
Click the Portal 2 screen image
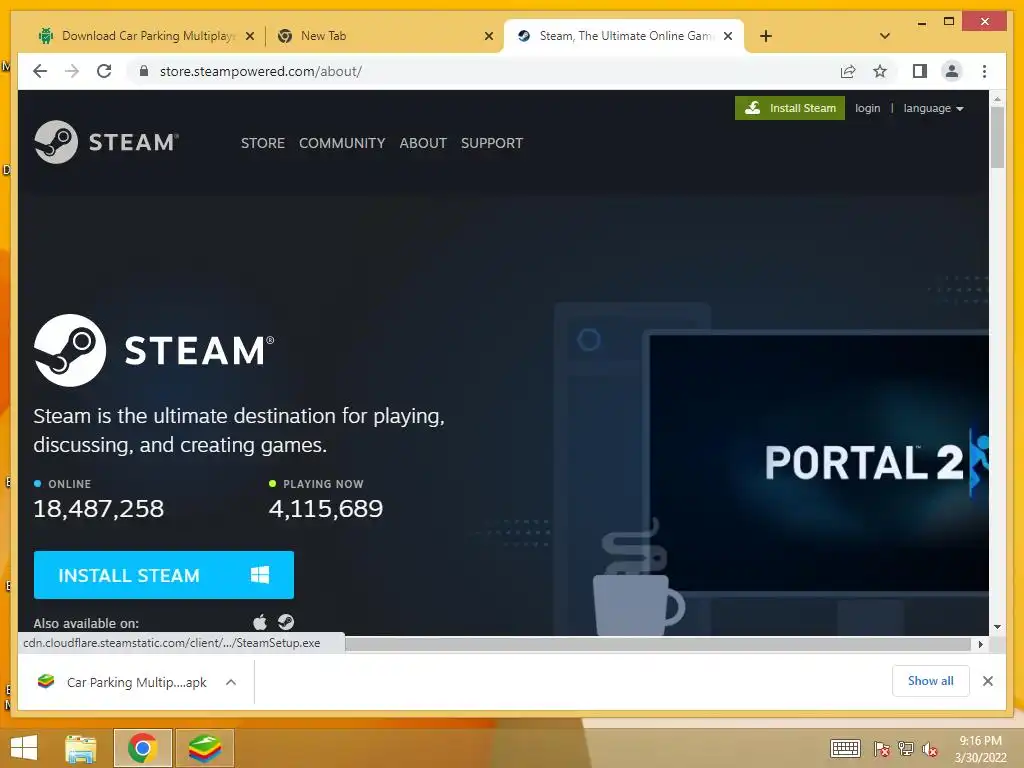tap(820, 462)
